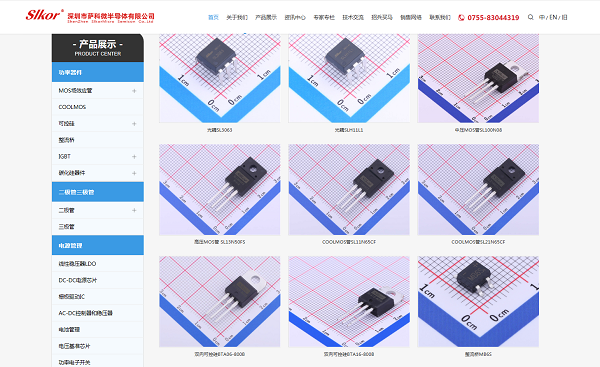
Task: Open the BTA16-800B triac product image
Action: click(349, 302)
